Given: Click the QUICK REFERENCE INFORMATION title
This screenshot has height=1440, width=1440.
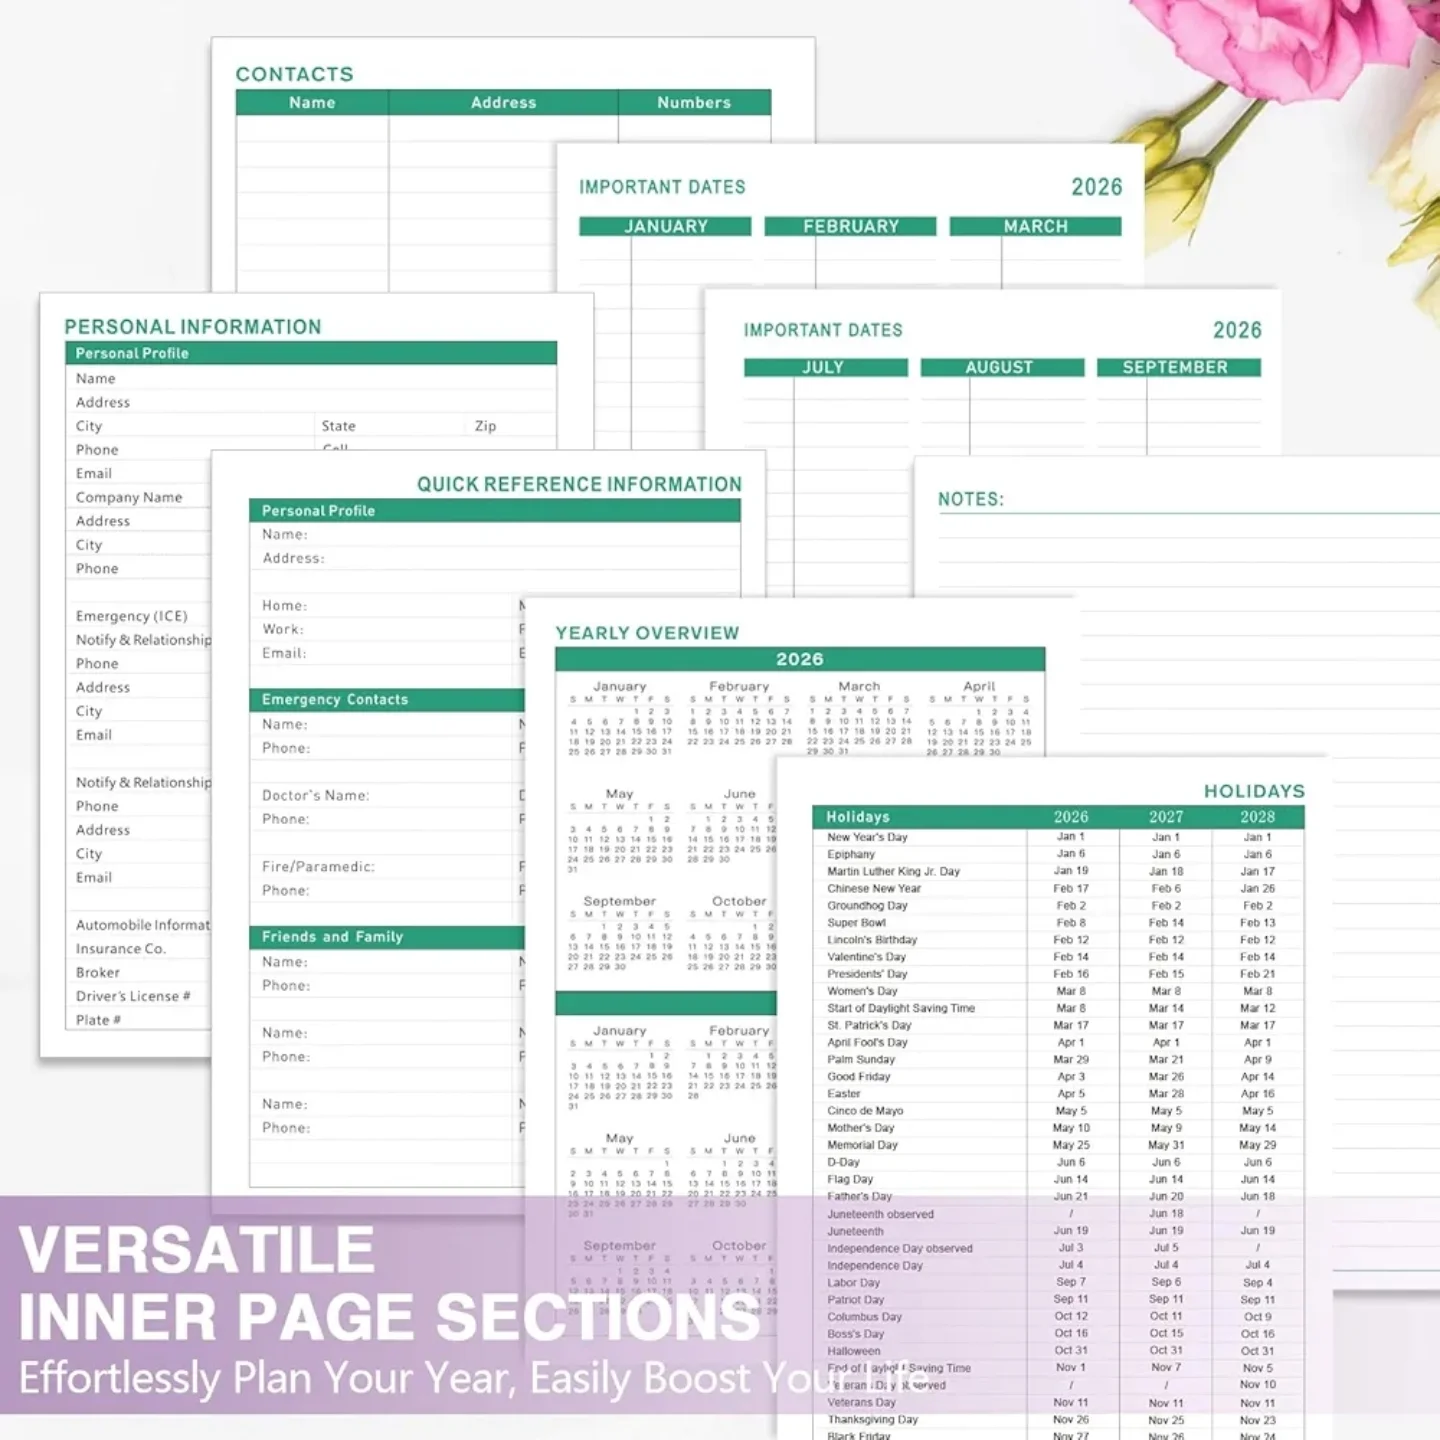Looking at the screenshot, I should (x=579, y=485).
